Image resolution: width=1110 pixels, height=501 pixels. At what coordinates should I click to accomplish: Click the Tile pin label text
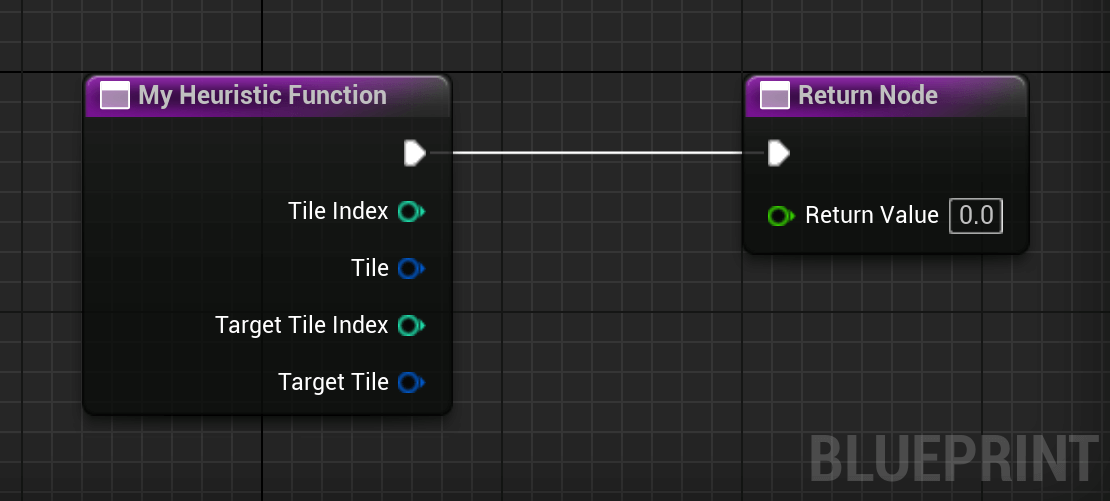click(370, 268)
